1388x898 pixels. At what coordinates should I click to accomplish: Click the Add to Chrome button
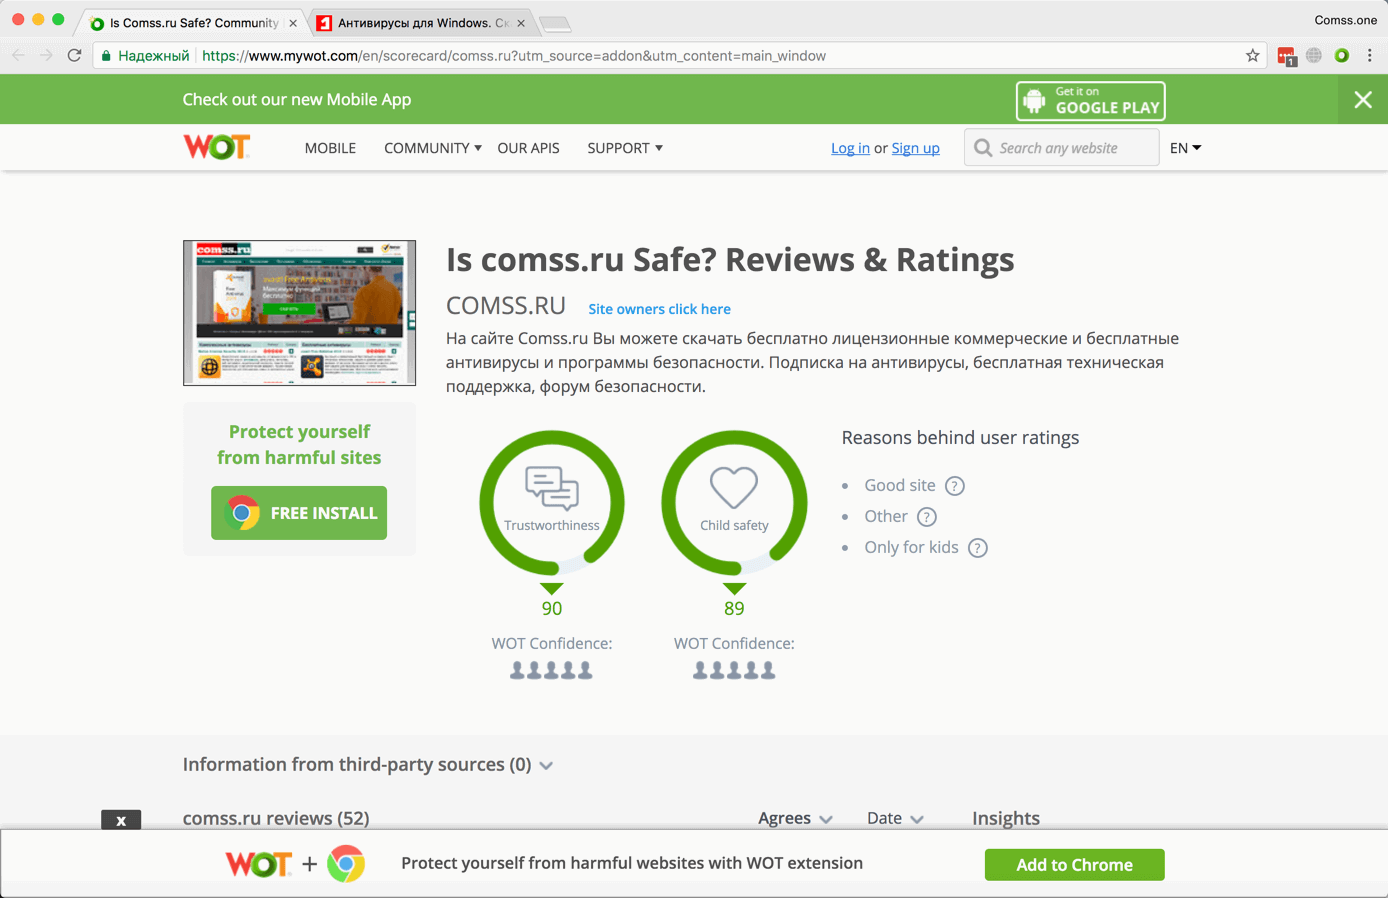(x=1075, y=865)
